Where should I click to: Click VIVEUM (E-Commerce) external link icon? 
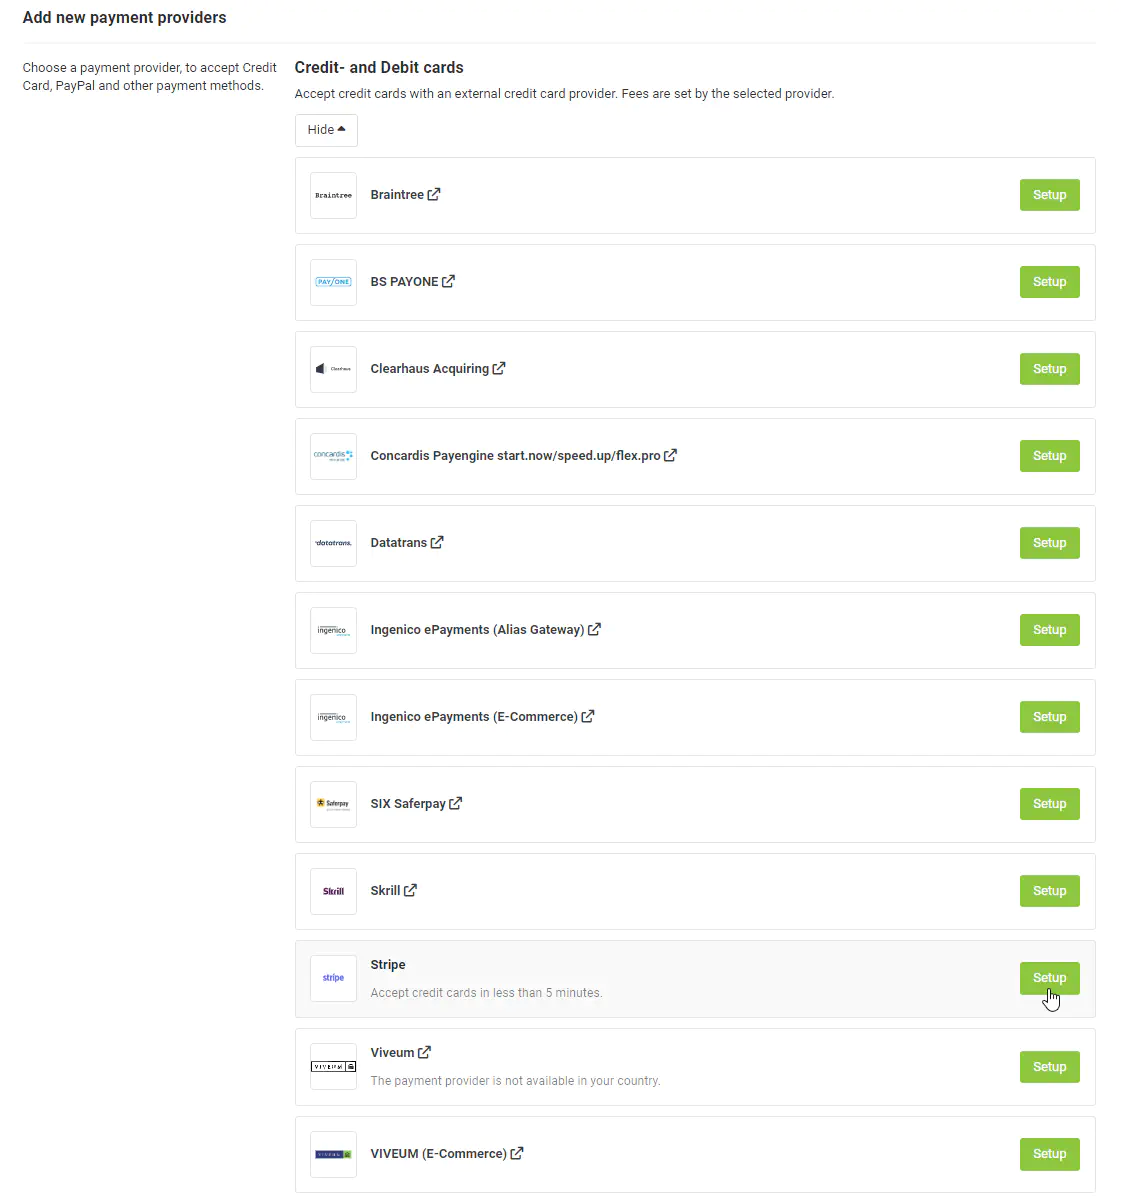[517, 1154]
